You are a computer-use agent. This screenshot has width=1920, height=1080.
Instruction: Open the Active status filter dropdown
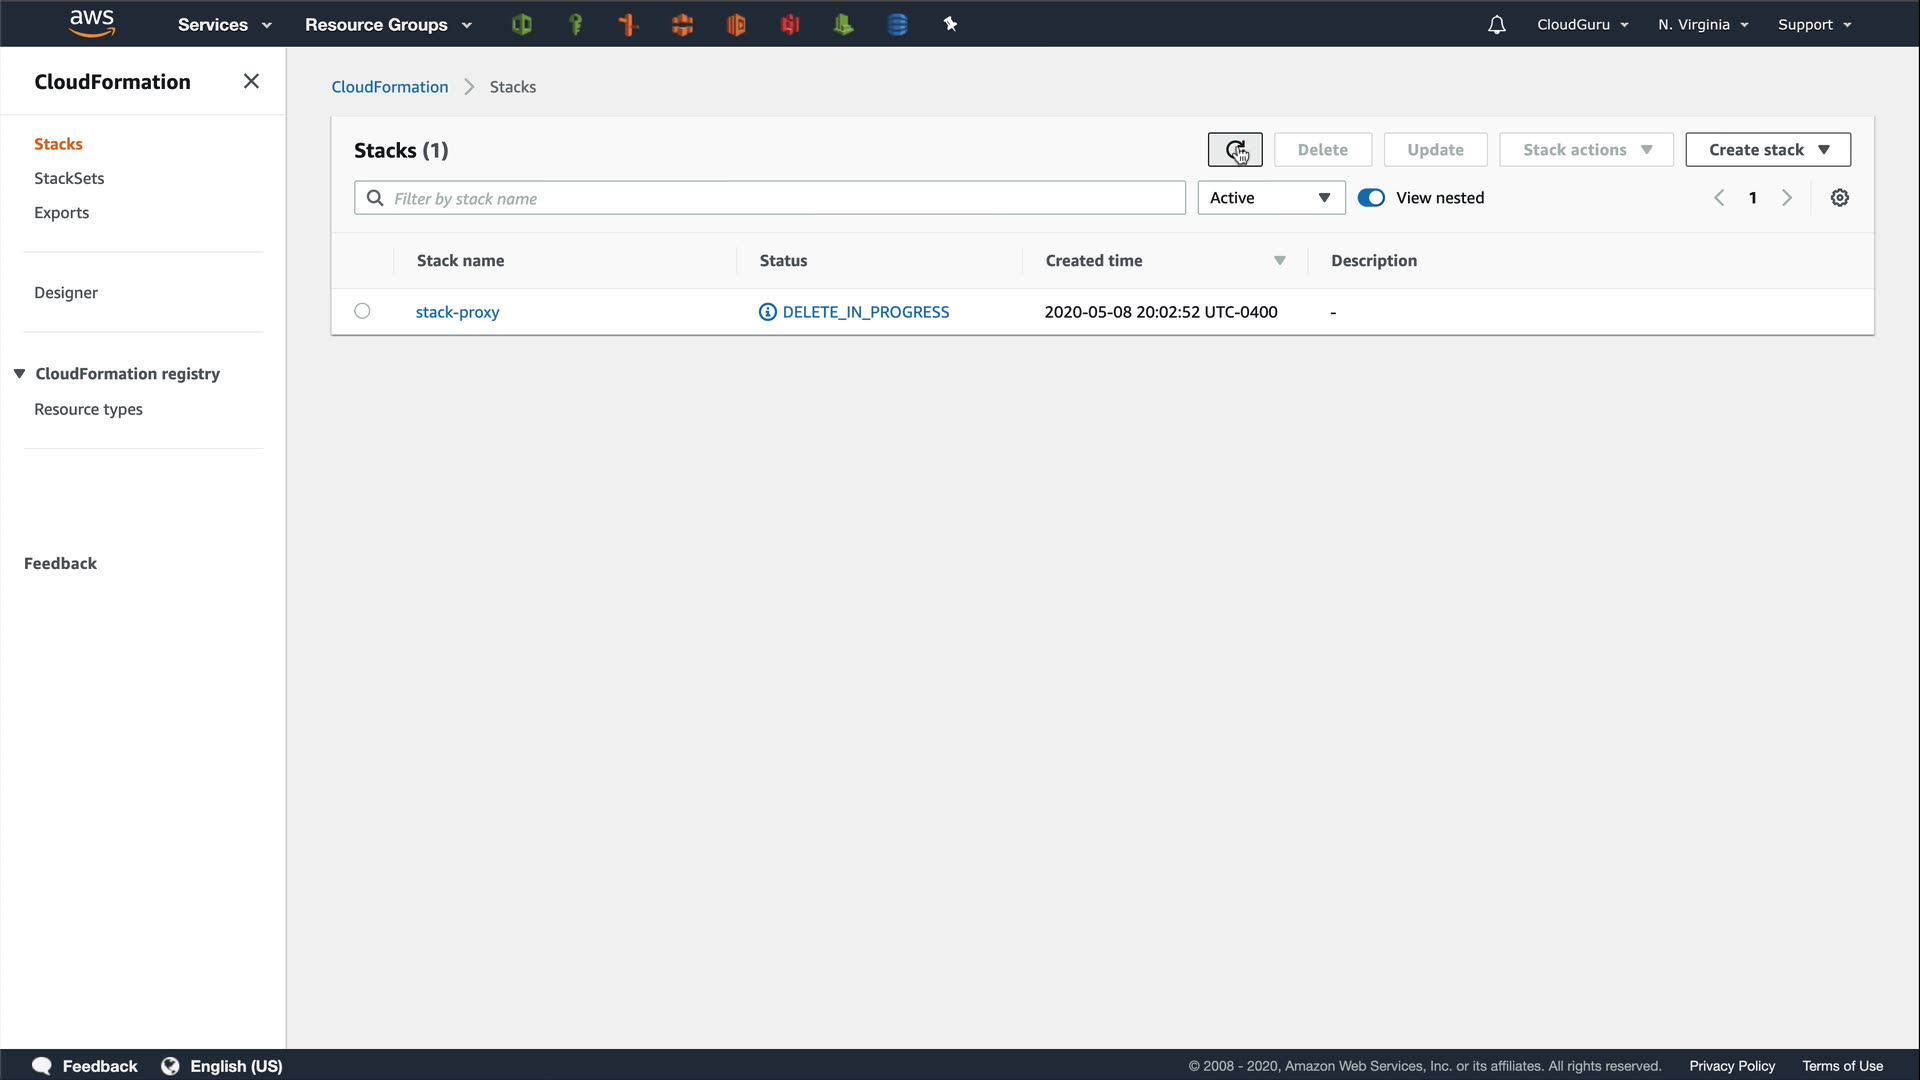(x=1270, y=198)
